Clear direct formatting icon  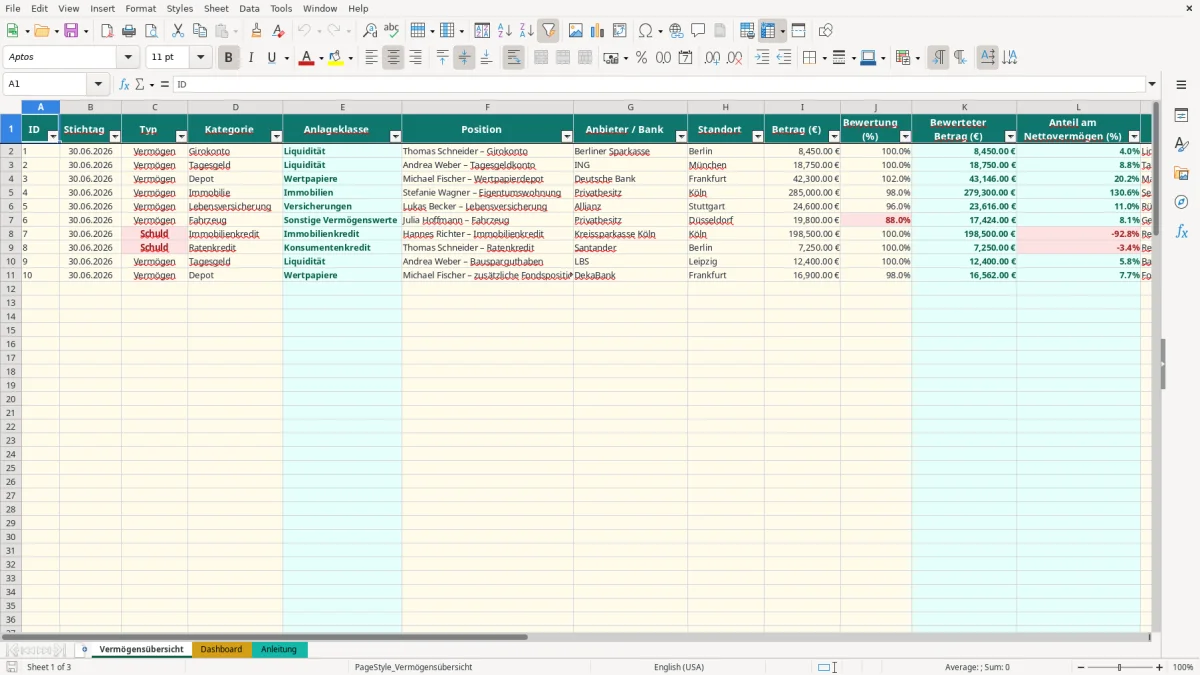coord(279,31)
